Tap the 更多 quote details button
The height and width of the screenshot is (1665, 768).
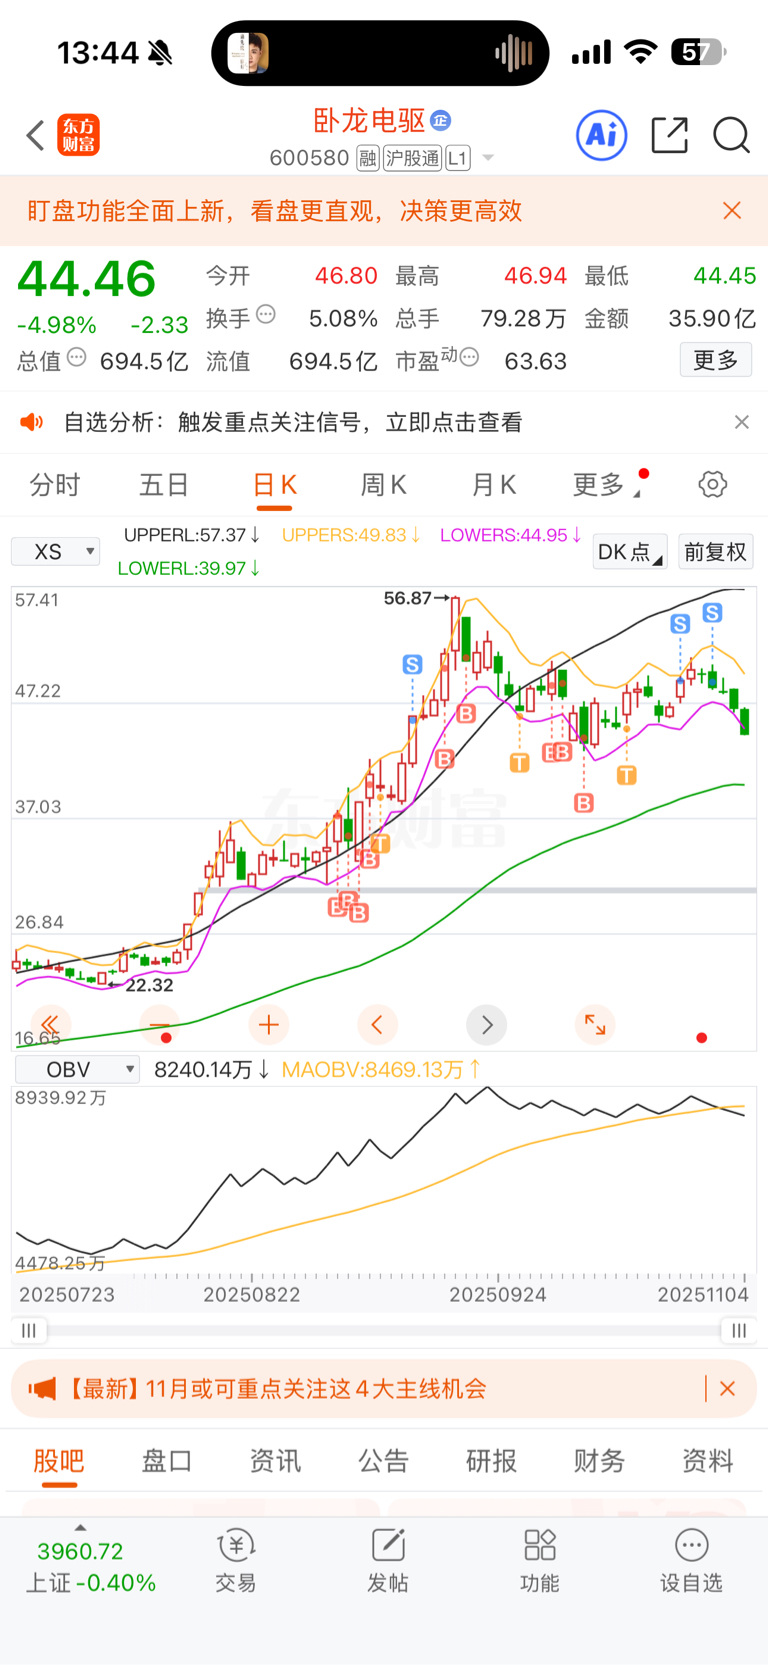coord(716,360)
